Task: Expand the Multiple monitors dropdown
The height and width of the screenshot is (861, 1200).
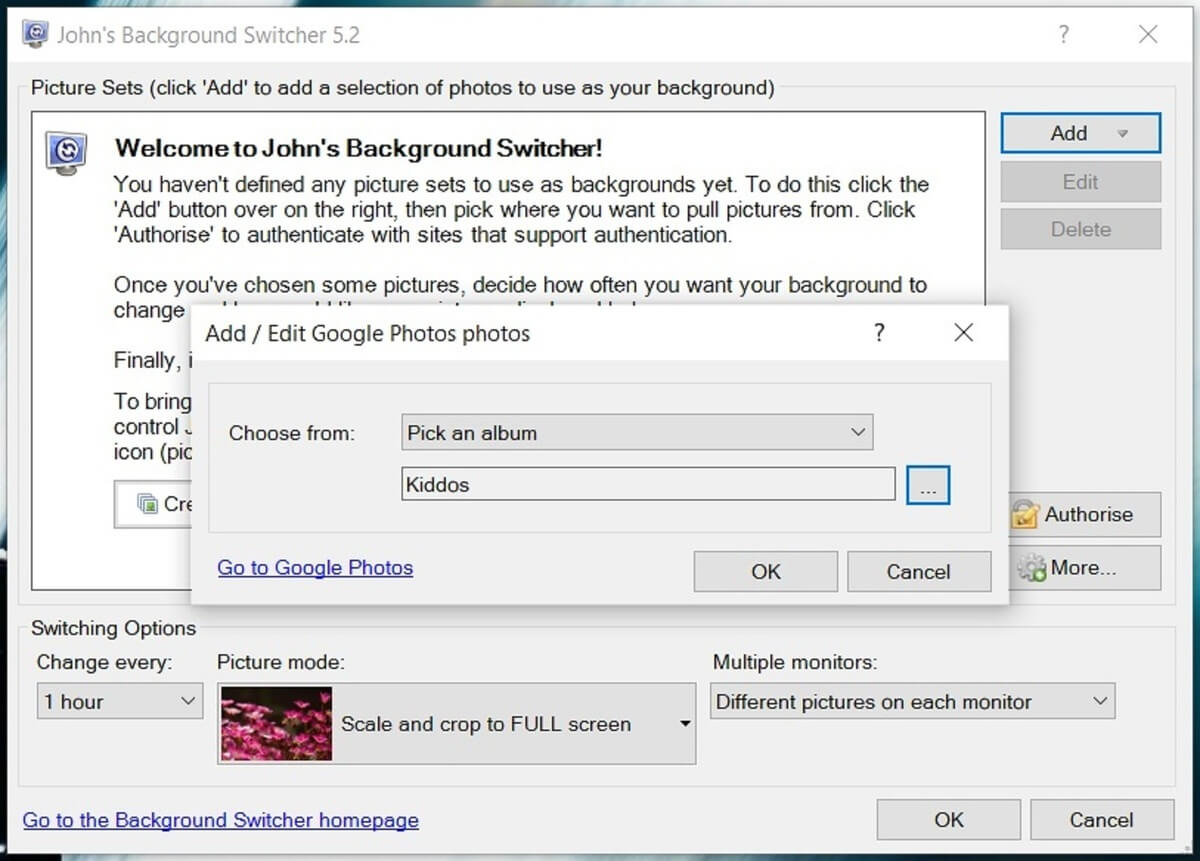Action: click(x=912, y=702)
